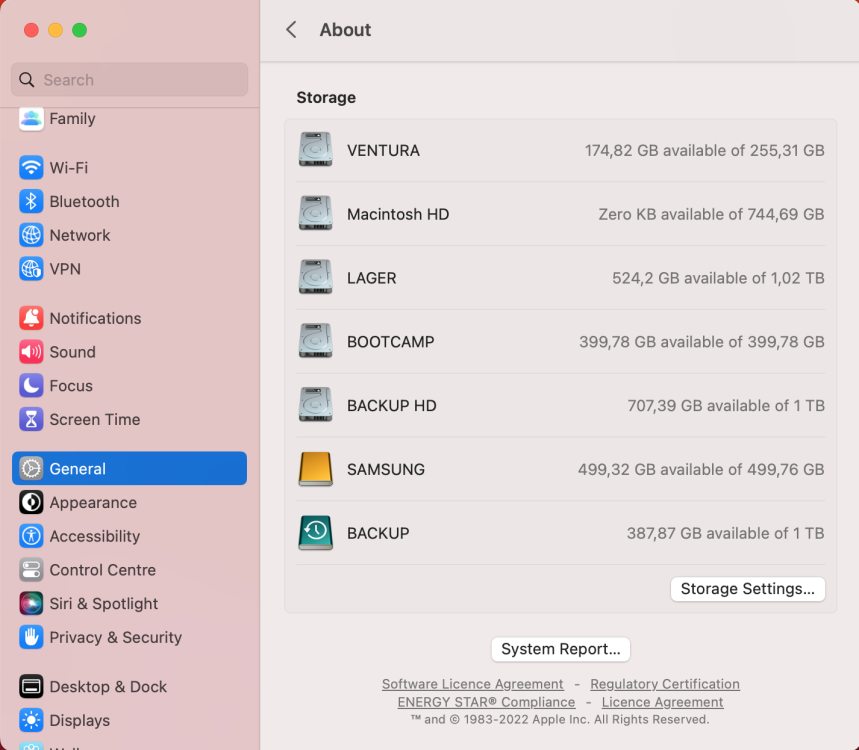Click the Control Centre icon

(31, 570)
